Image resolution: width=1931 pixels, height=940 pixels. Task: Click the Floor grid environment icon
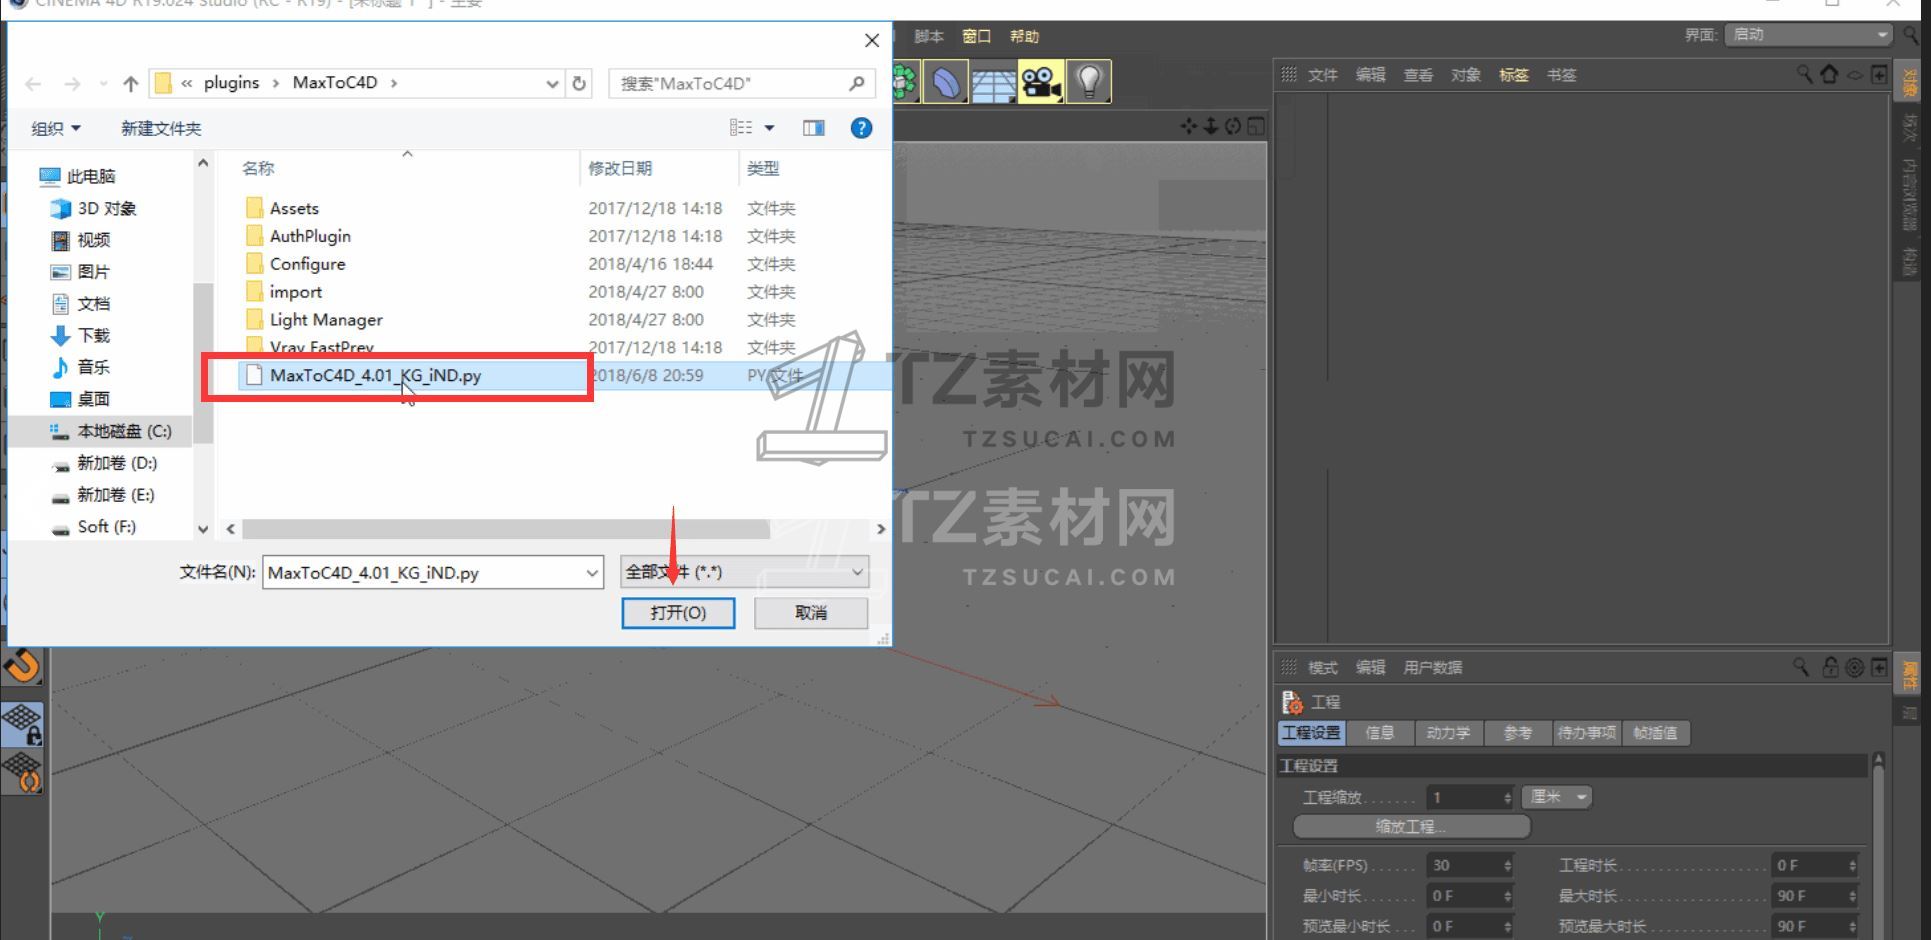pyautogui.click(x=993, y=82)
